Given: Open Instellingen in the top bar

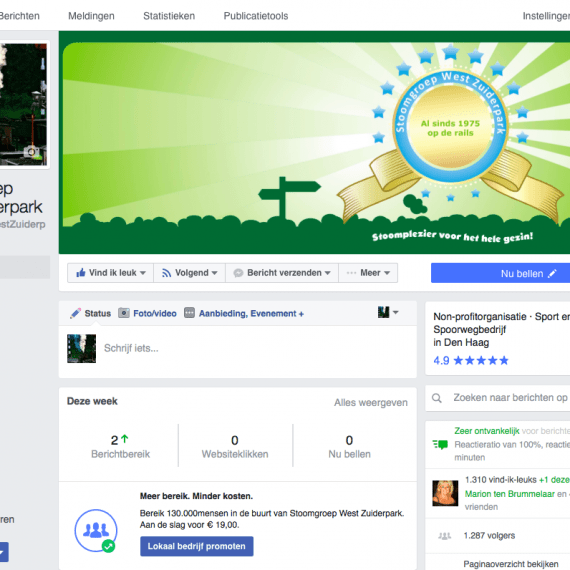Looking at the screenshot, I should (x=546, y=16).
